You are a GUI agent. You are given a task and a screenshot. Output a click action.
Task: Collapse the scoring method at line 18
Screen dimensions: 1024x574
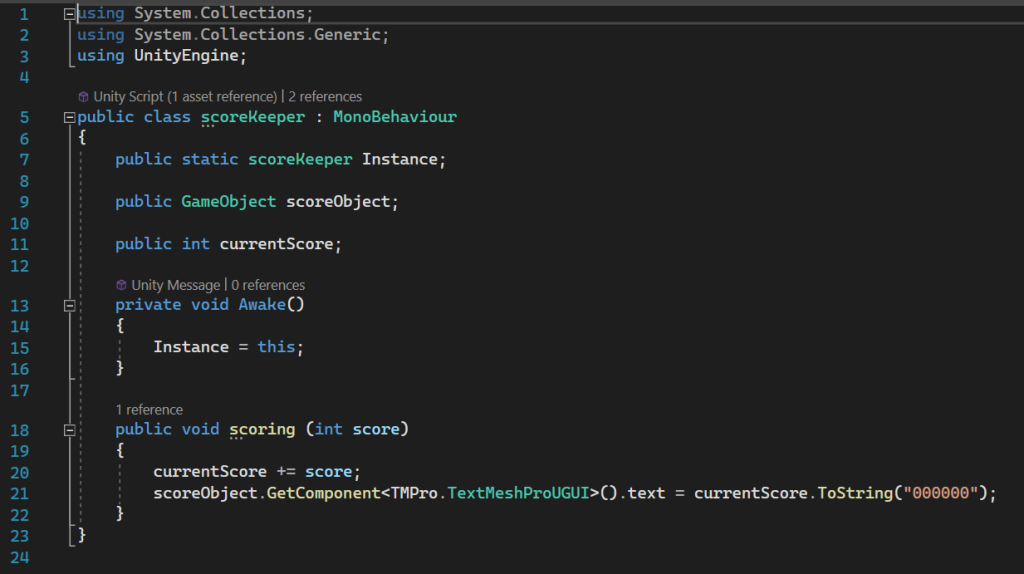(69, 430)
